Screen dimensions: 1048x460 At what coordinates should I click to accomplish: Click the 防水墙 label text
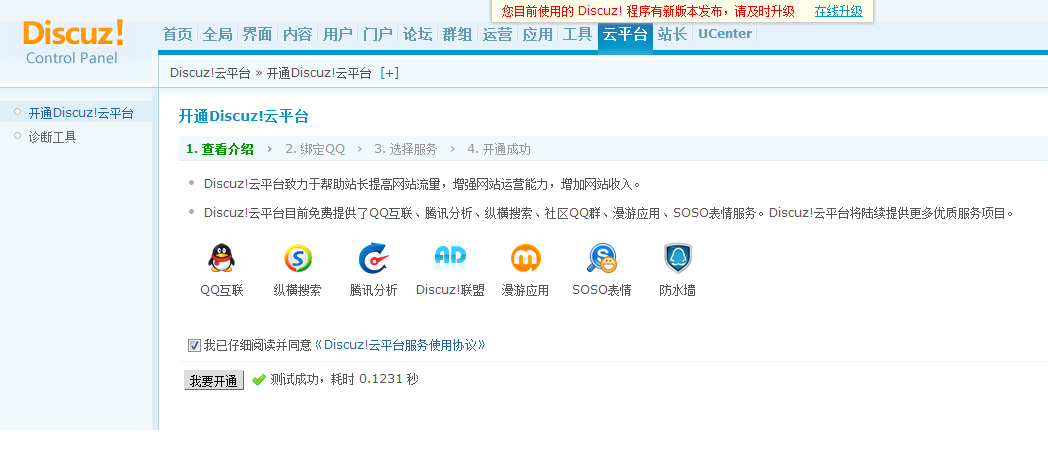pyautogui.click(x=677, y=290)
